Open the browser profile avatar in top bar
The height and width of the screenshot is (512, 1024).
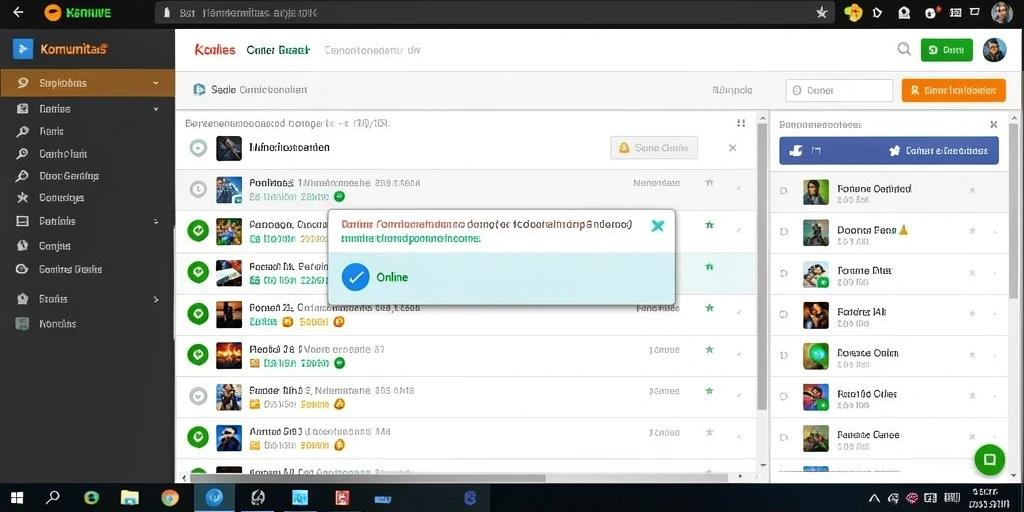[1002, 12]
